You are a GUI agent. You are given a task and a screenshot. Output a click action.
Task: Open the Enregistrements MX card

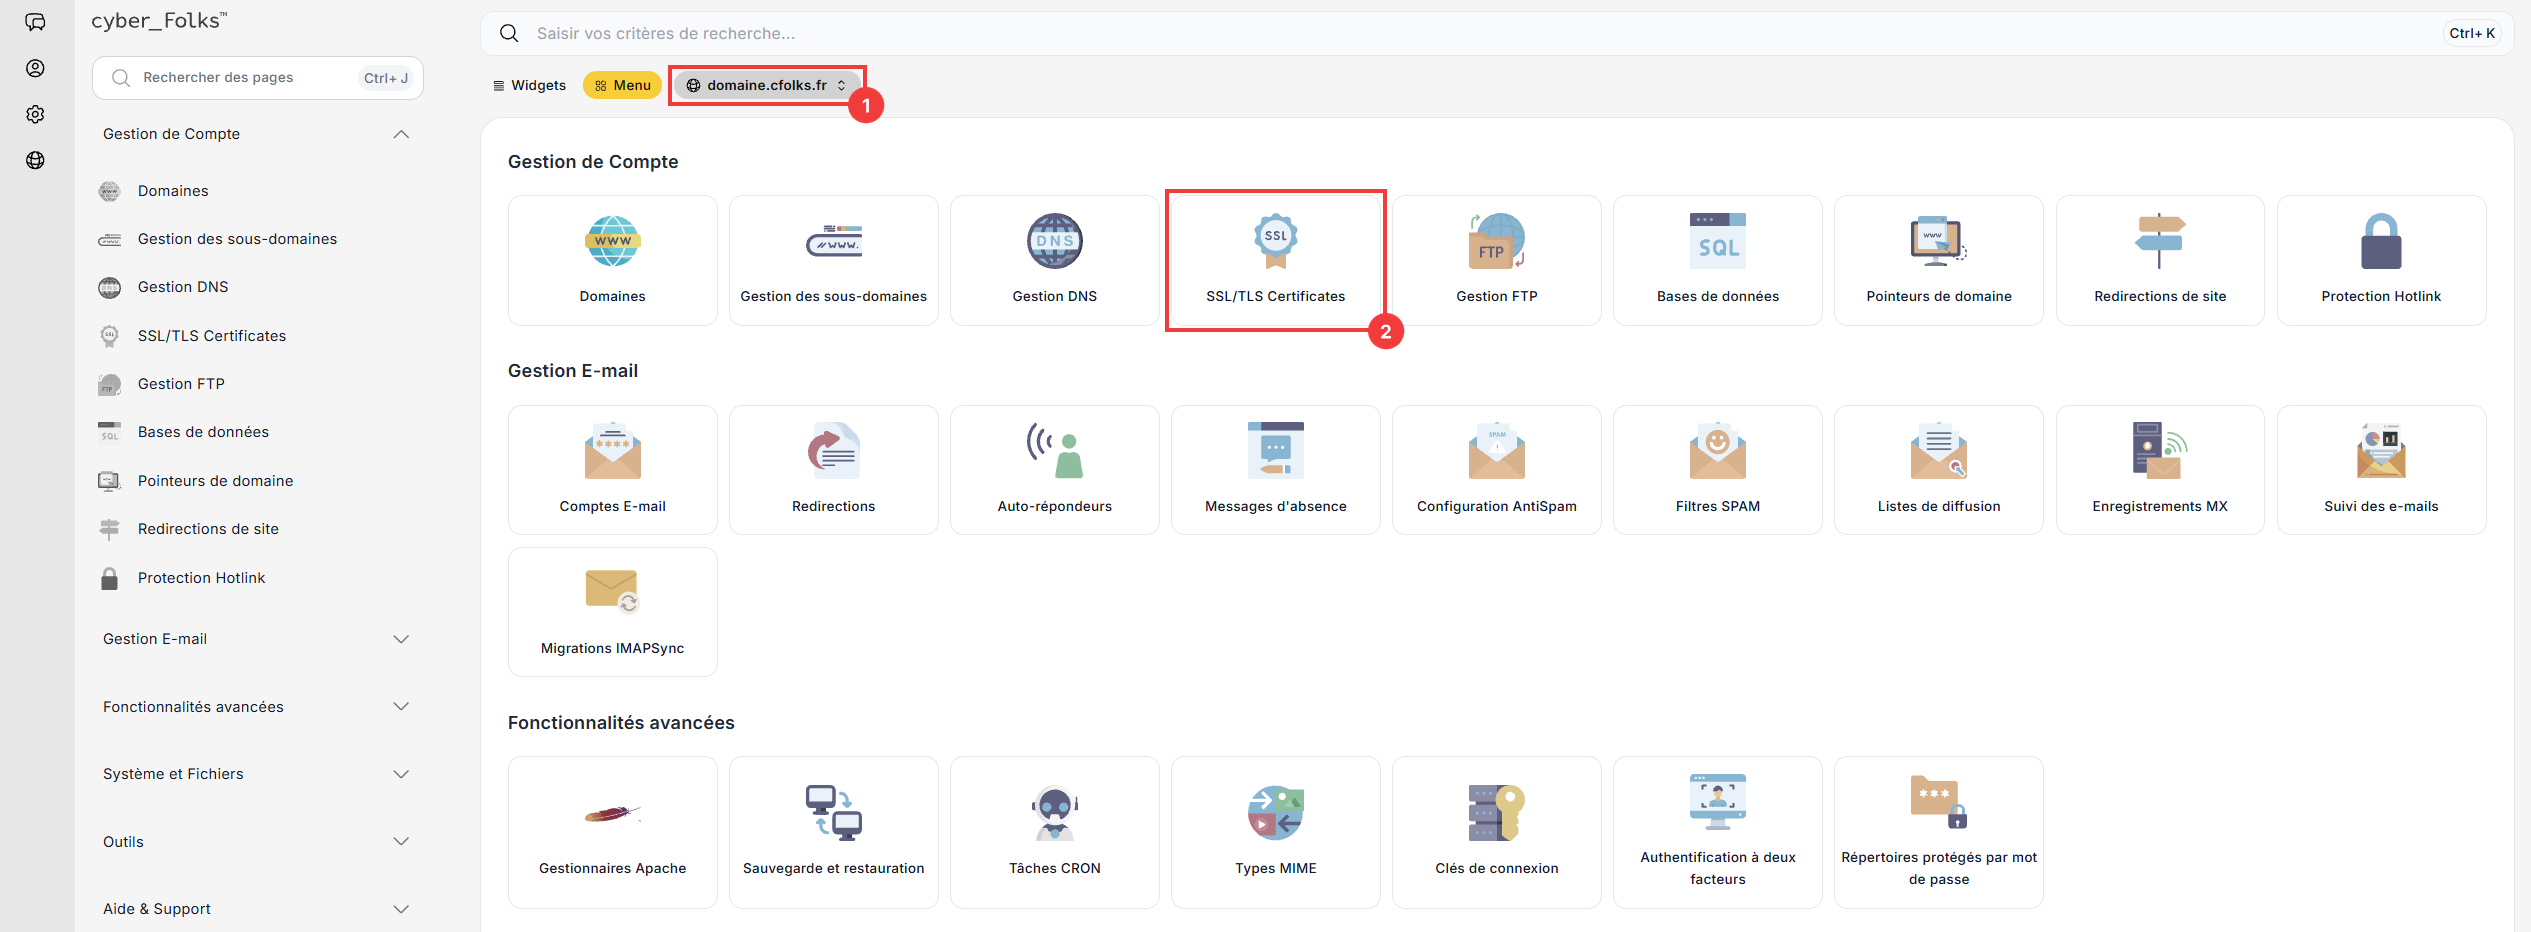click(2160, 470)
